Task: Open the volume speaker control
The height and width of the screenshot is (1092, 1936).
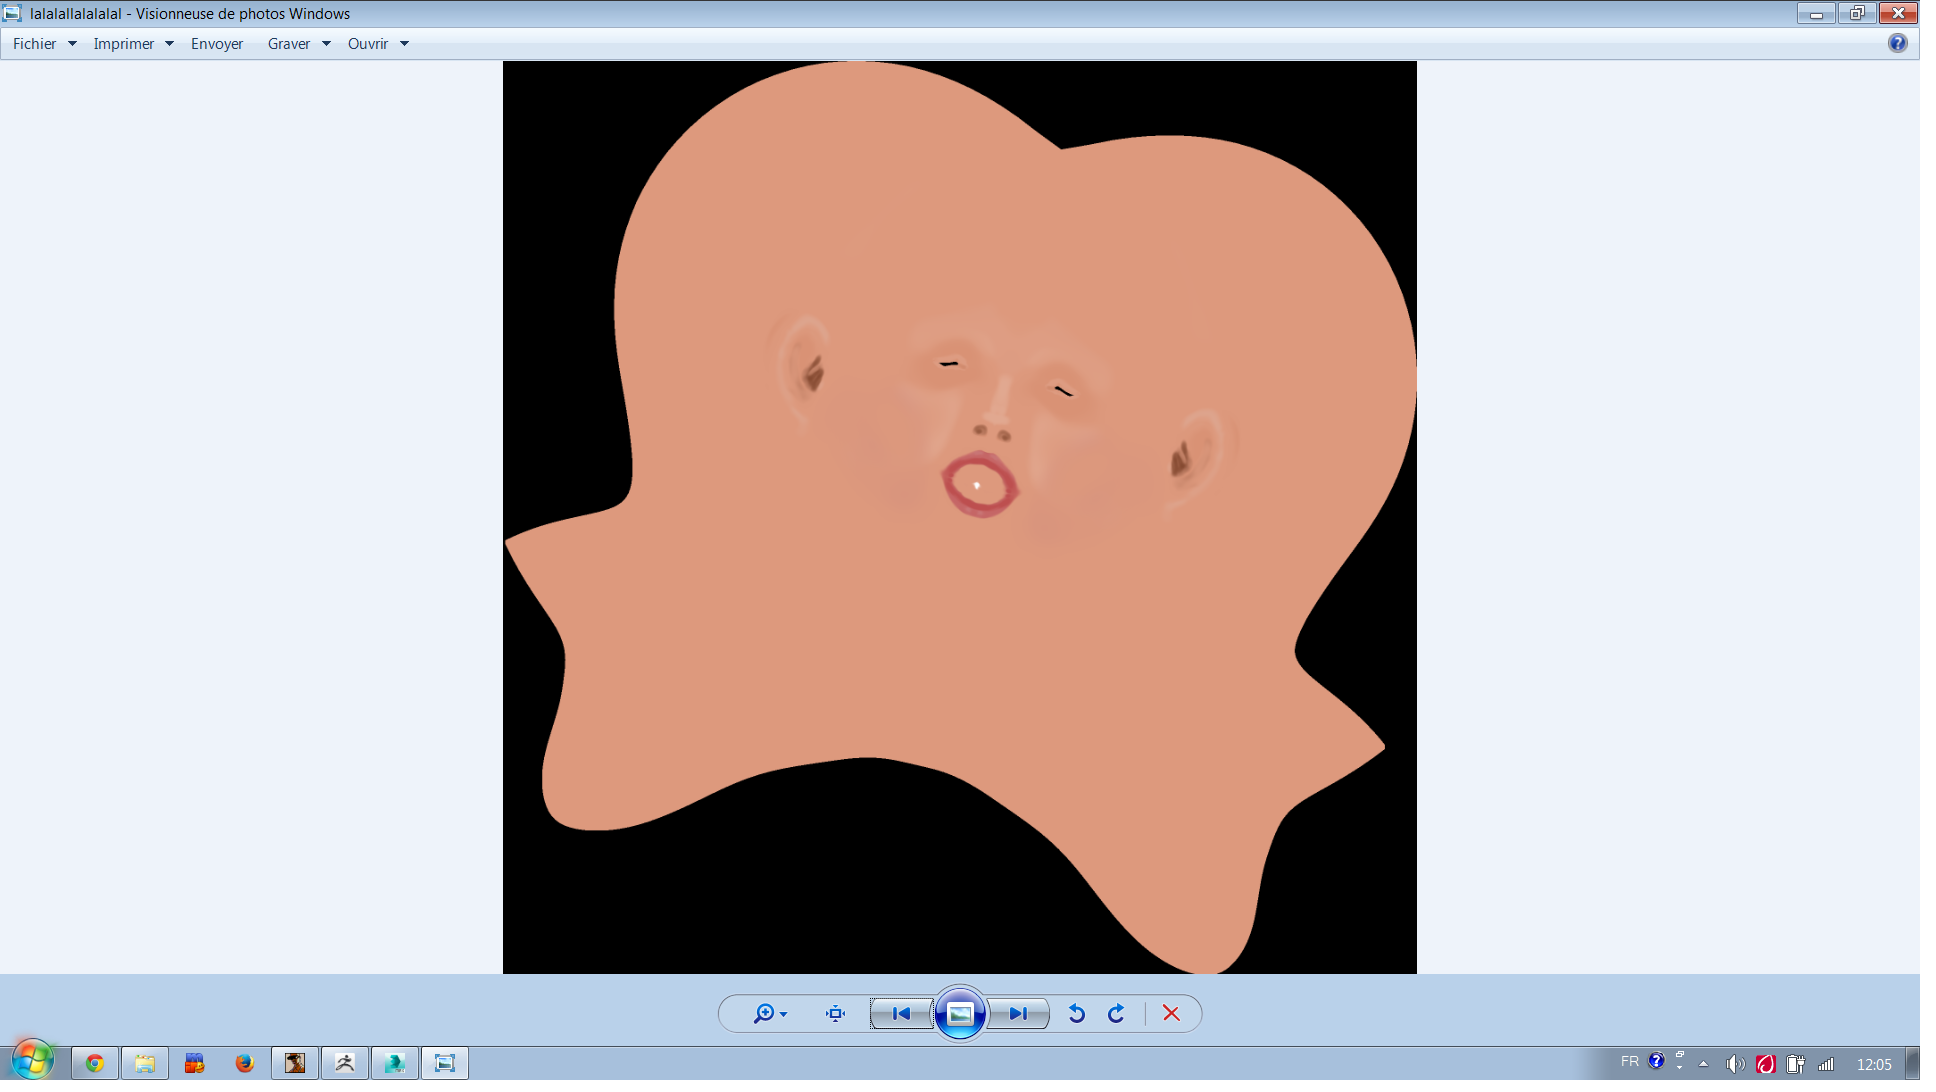Action: click(1736, 1064)
